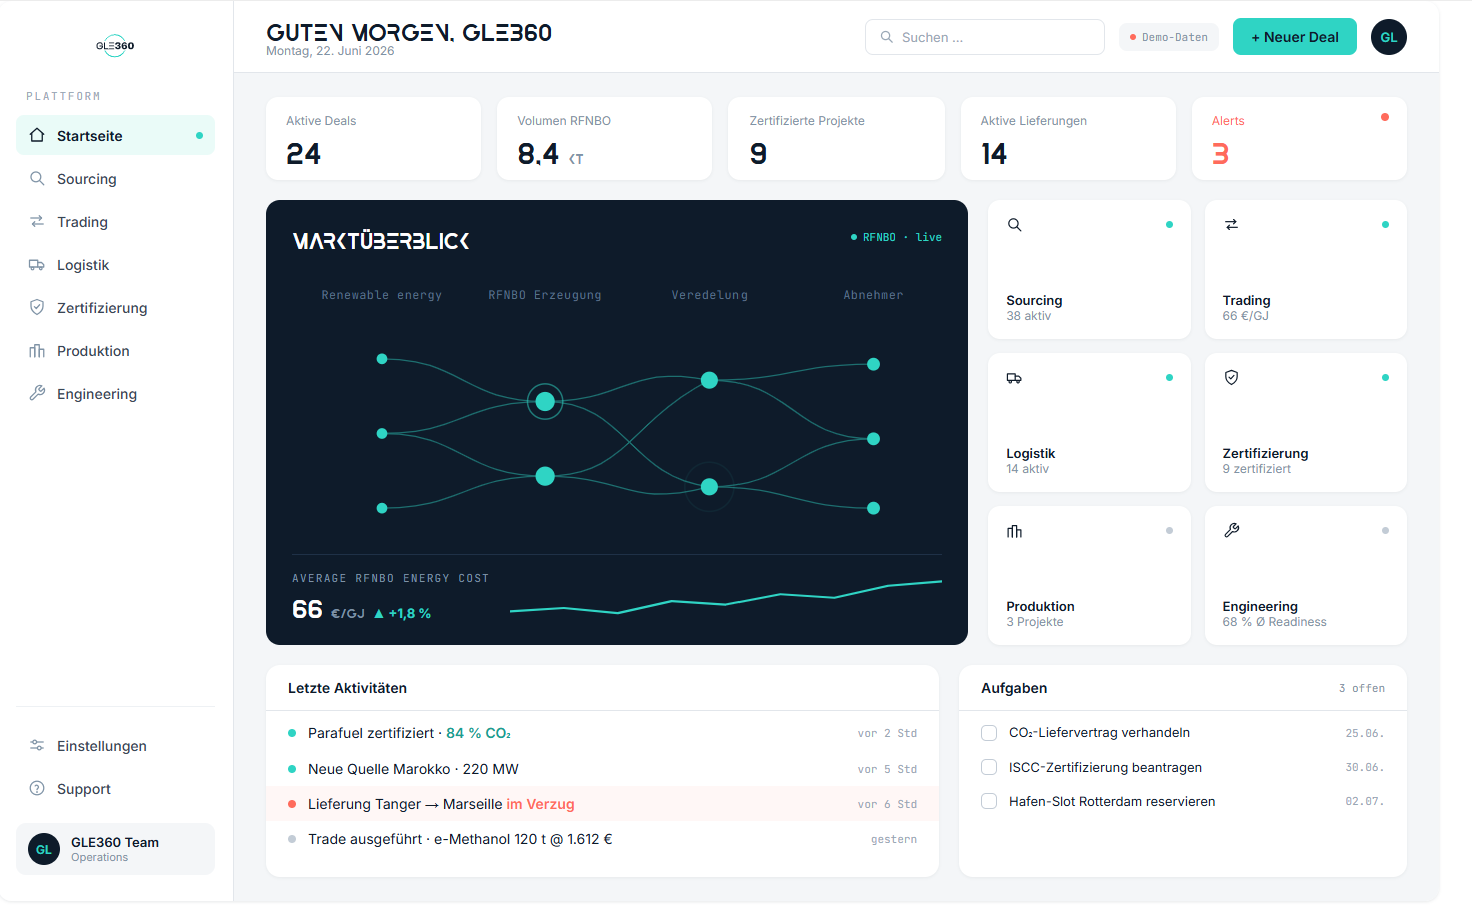Open the Volumen RFNBO stat card
Viewport: 1472px width, 924px height.
pos(604,138)
